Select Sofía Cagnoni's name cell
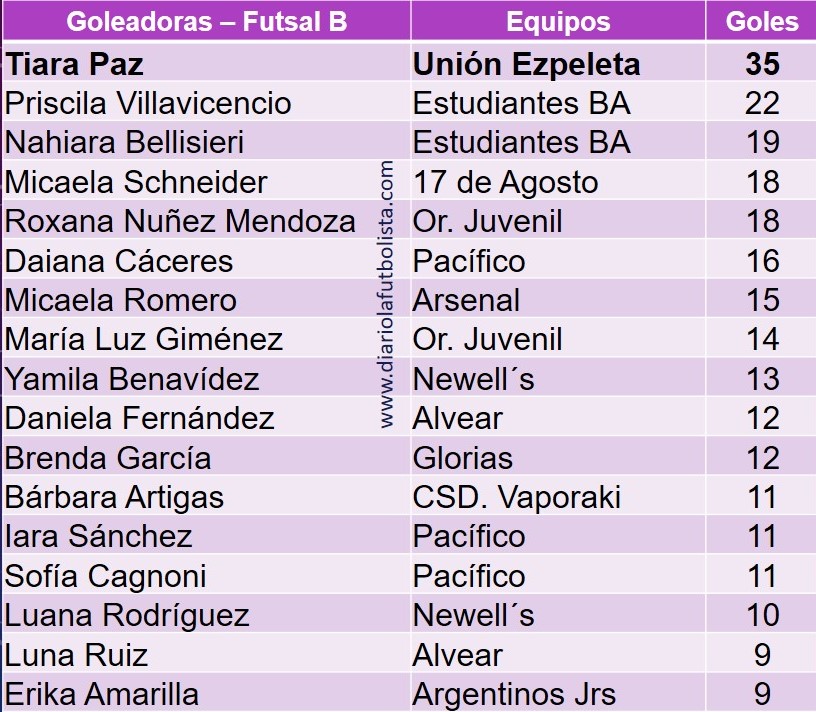Screen dimensions: 816x712 (106, 576)
